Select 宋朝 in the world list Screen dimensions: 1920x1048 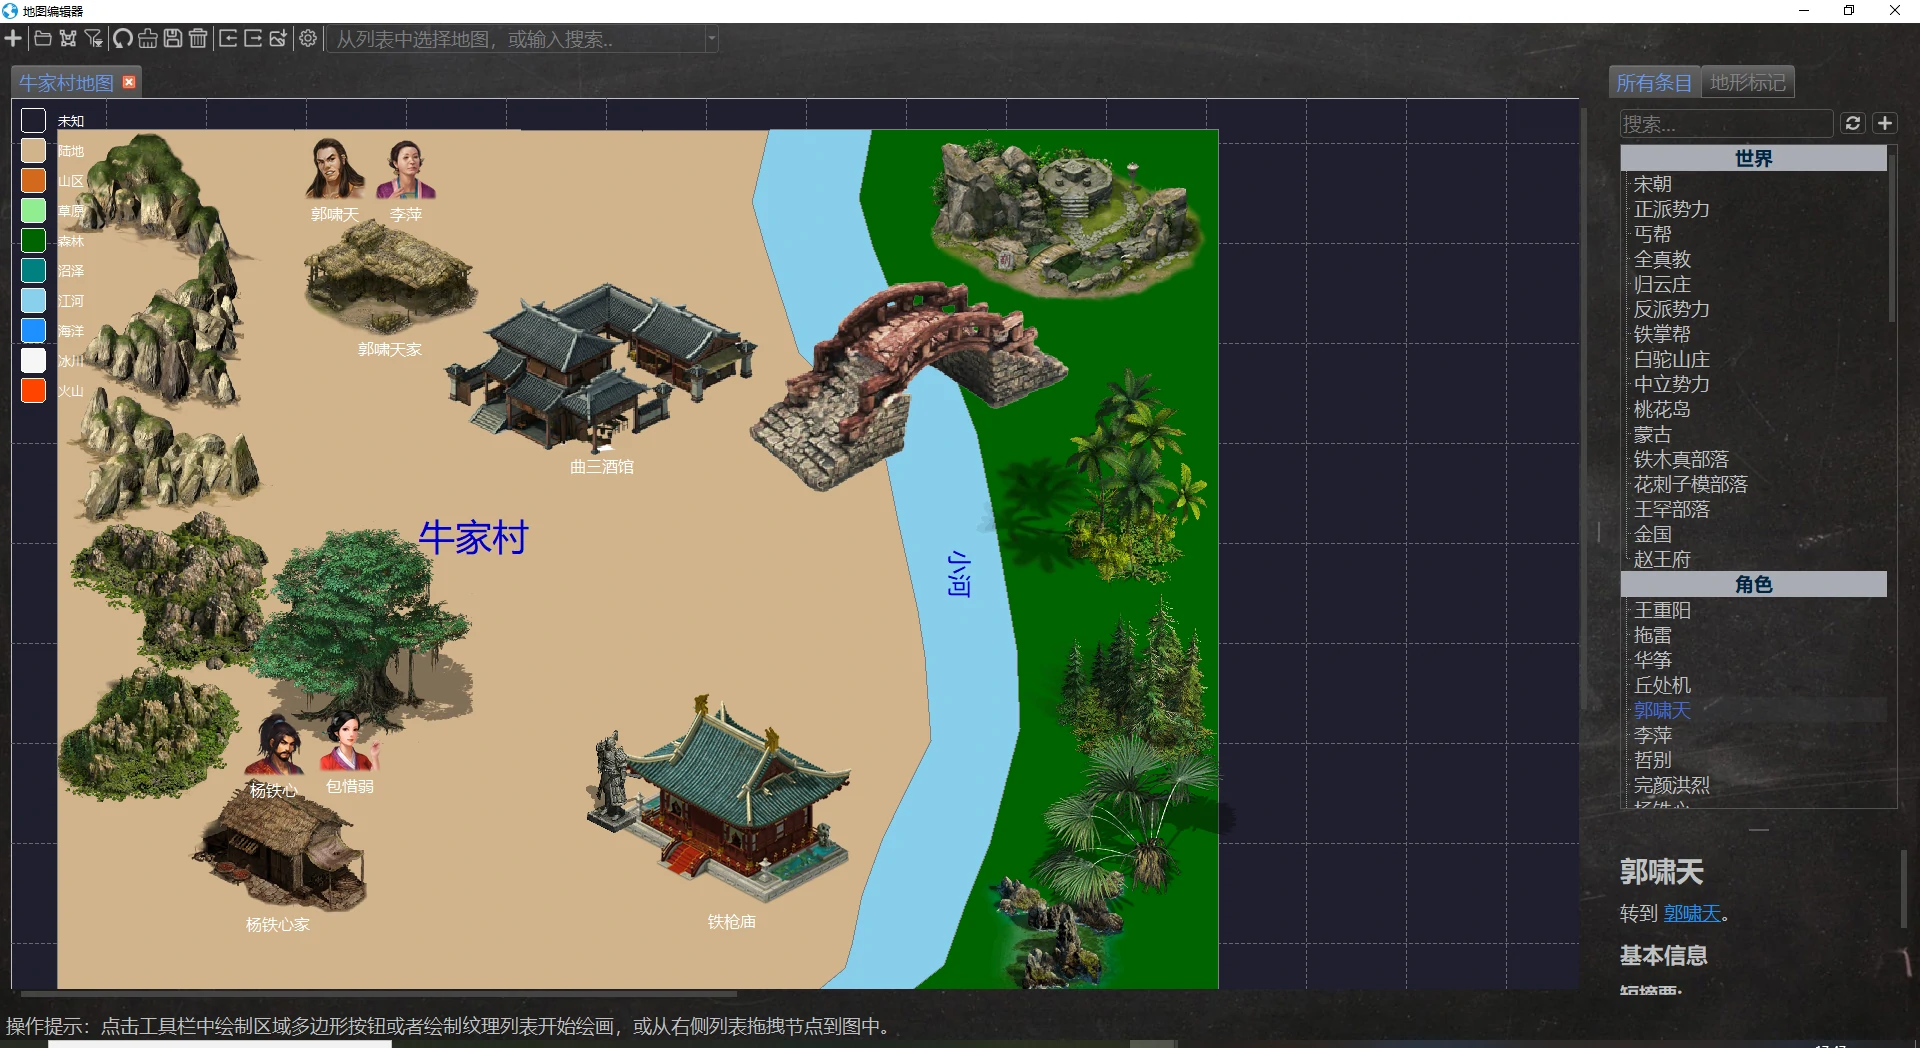click(x=1653, y=184)
